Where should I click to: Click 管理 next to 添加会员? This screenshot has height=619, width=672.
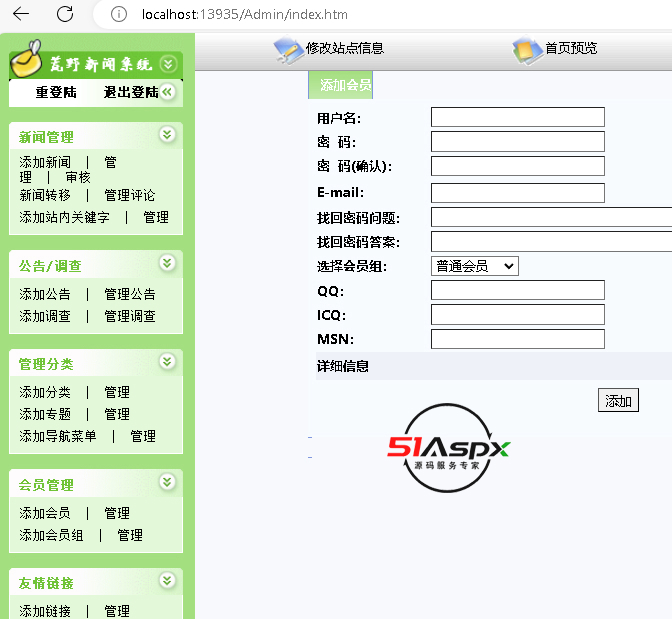(117, 513)
